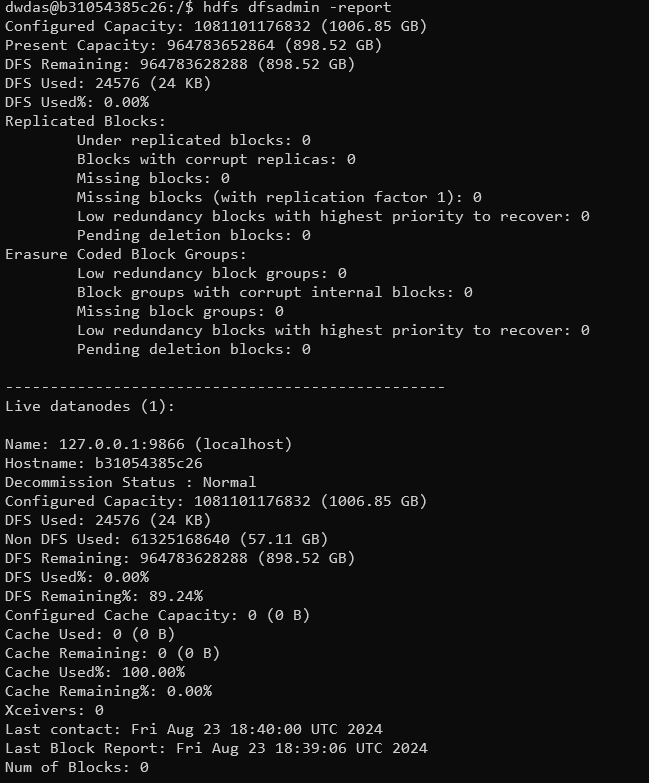Click the 'Decommission Status : Normal' line

(x=130, y=482)
